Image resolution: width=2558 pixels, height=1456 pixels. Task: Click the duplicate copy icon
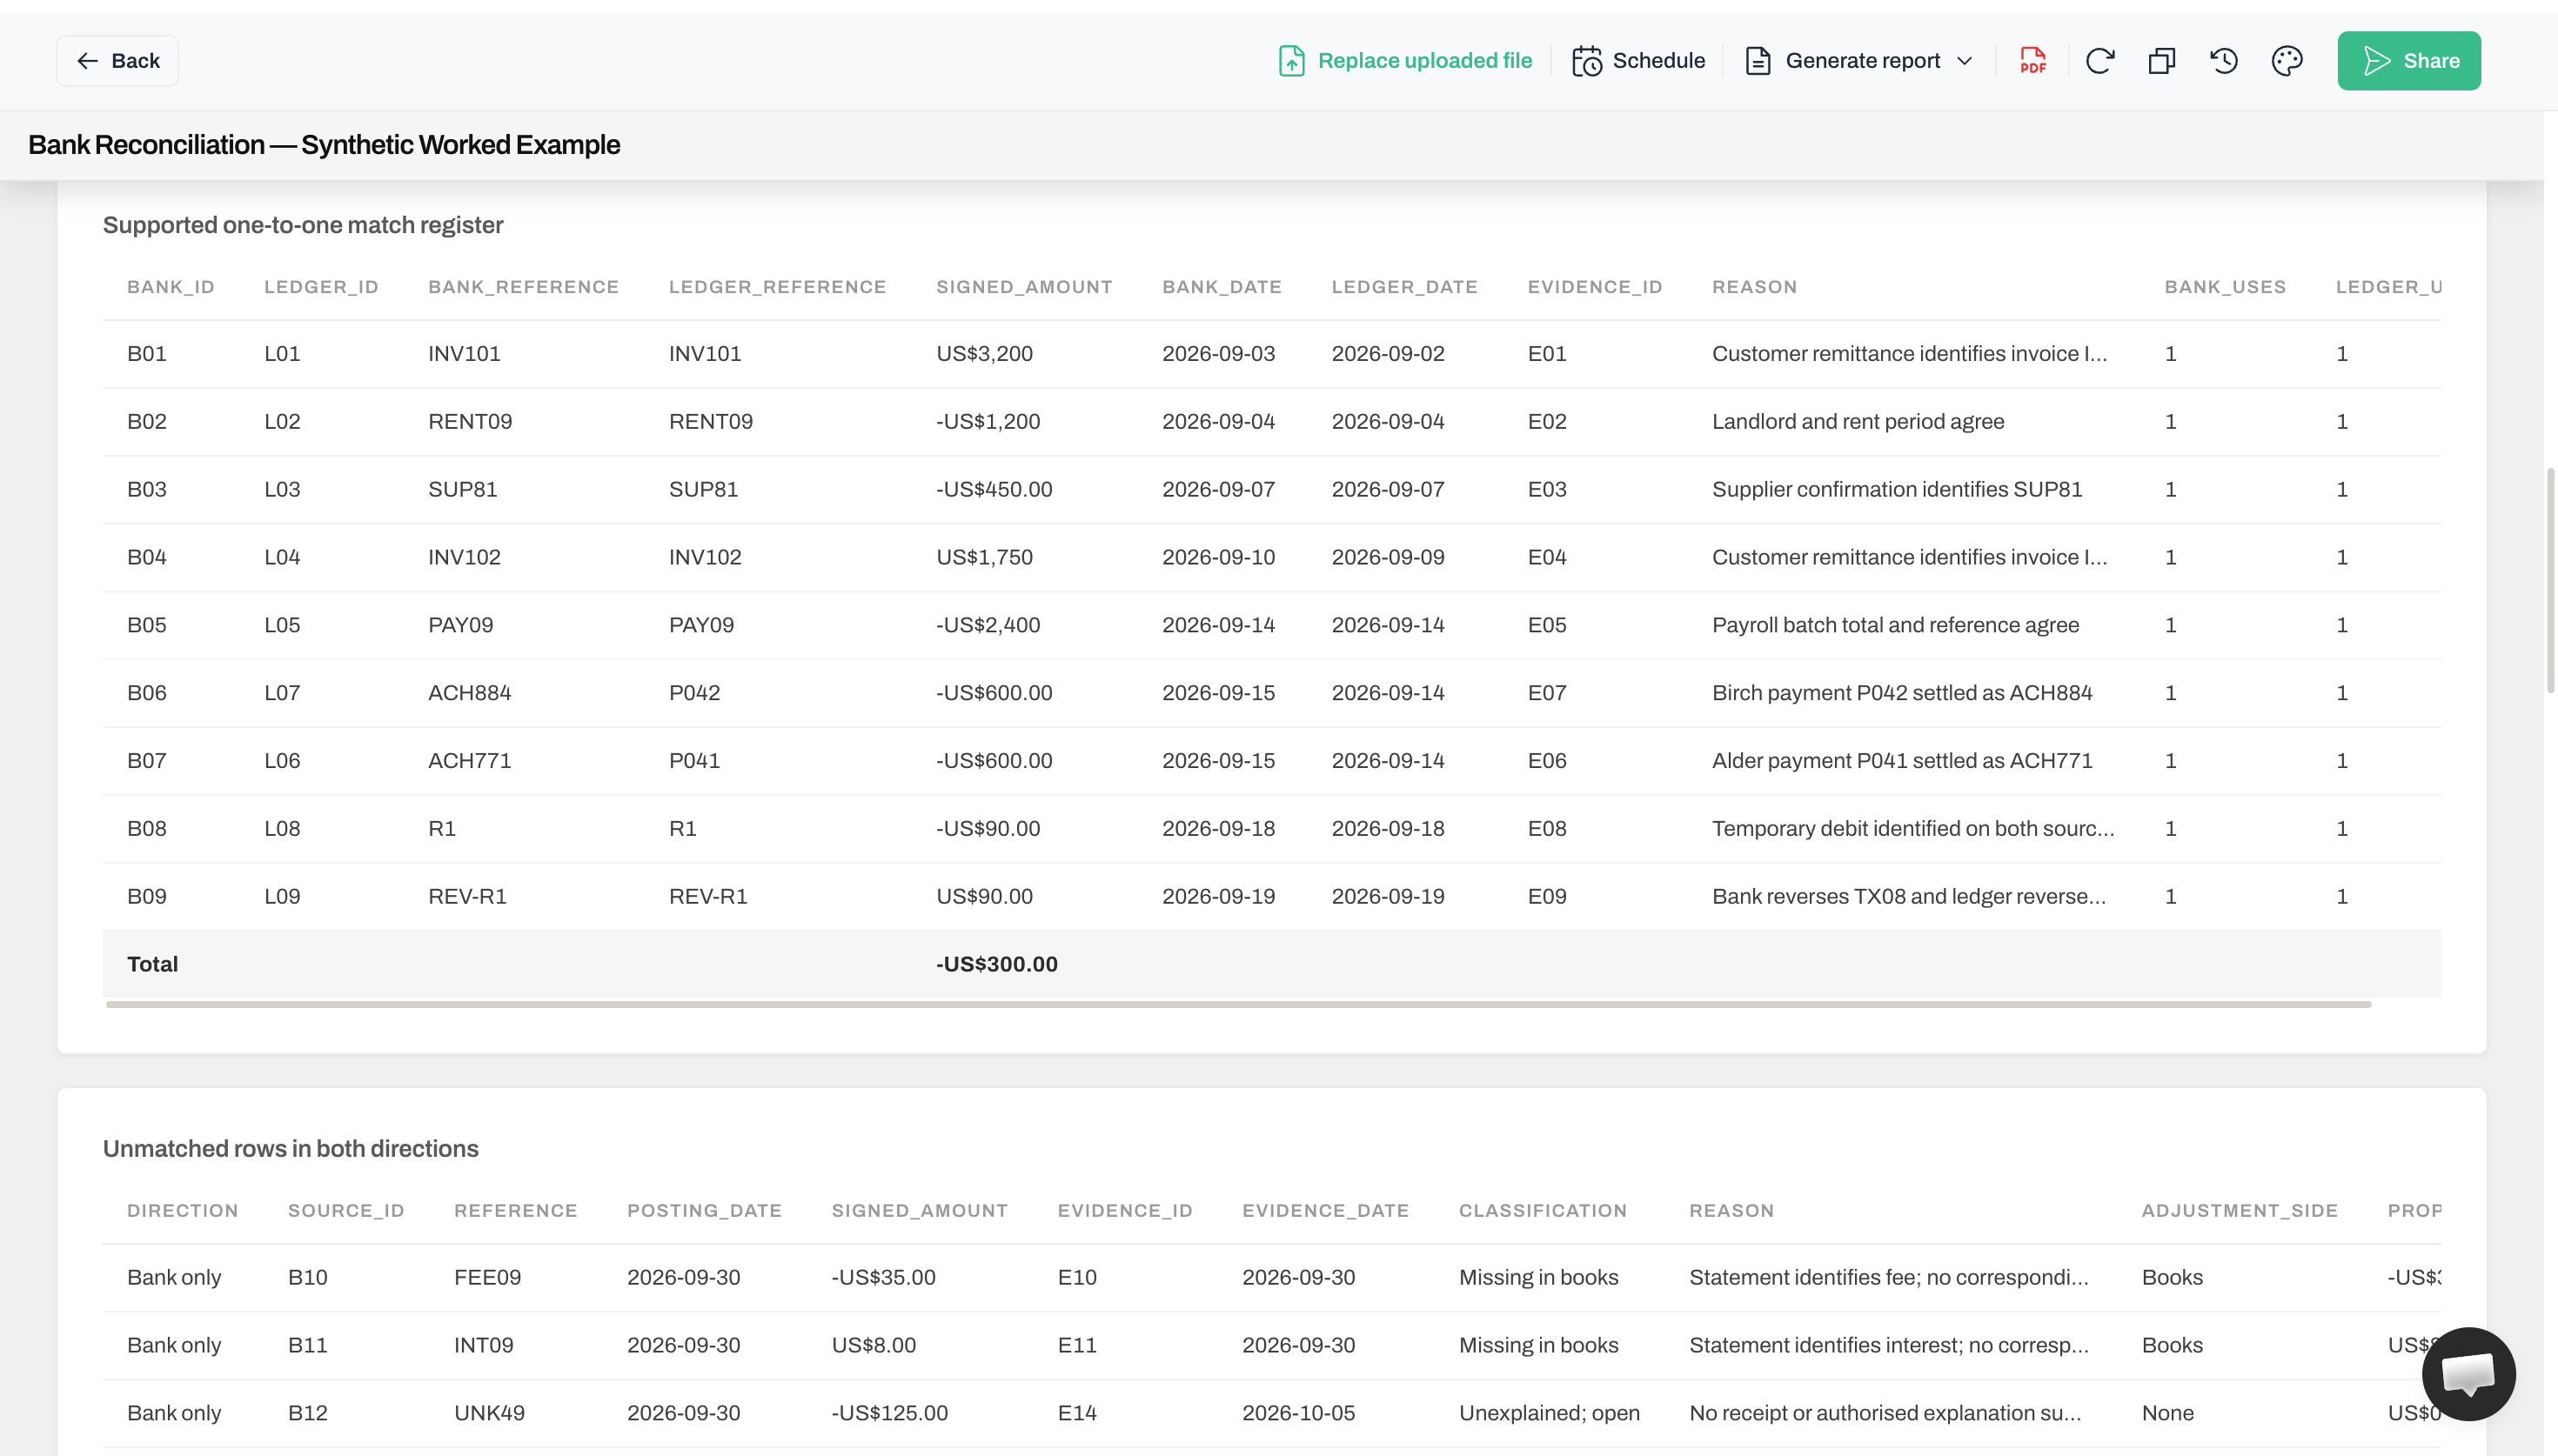[x=2161, y=61]
